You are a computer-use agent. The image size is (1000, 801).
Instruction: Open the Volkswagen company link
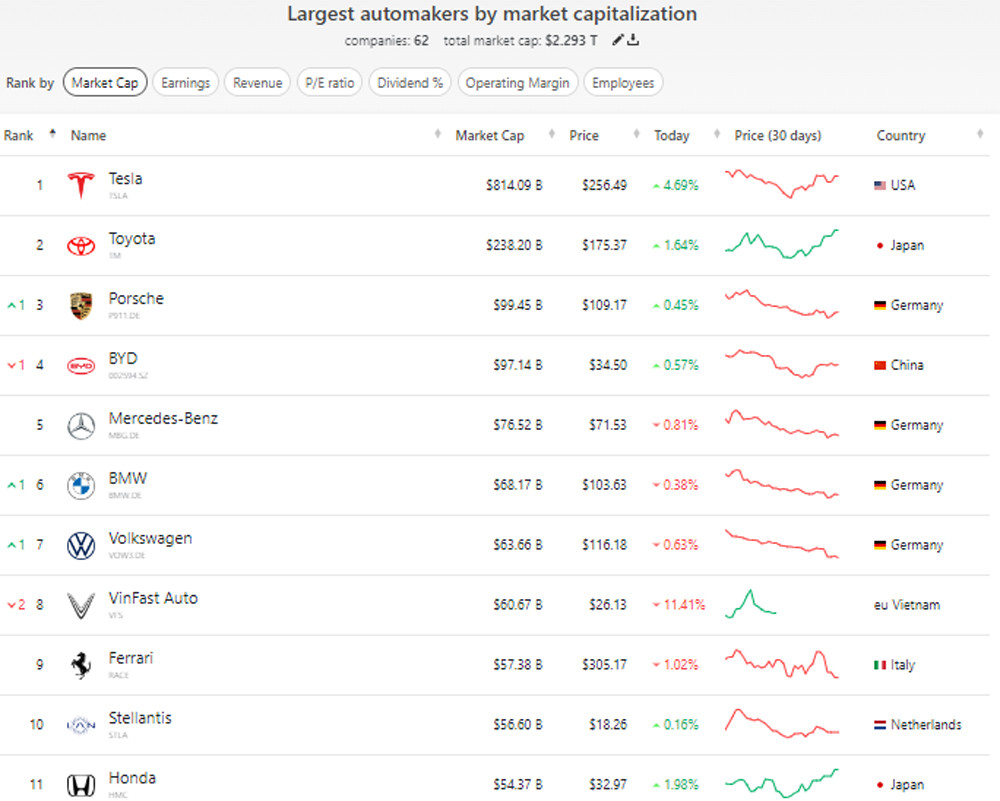150,539
